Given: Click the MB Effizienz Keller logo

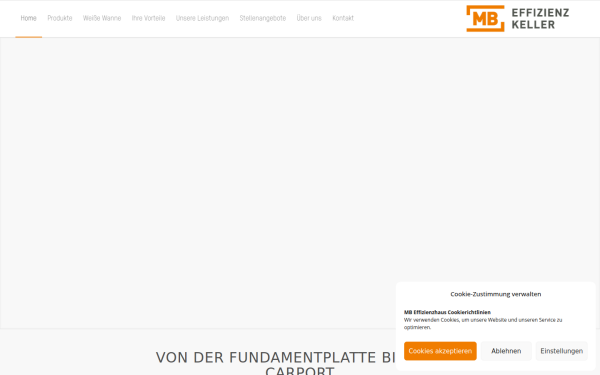Looking at the screenshot, I should (x=518, y=18).
